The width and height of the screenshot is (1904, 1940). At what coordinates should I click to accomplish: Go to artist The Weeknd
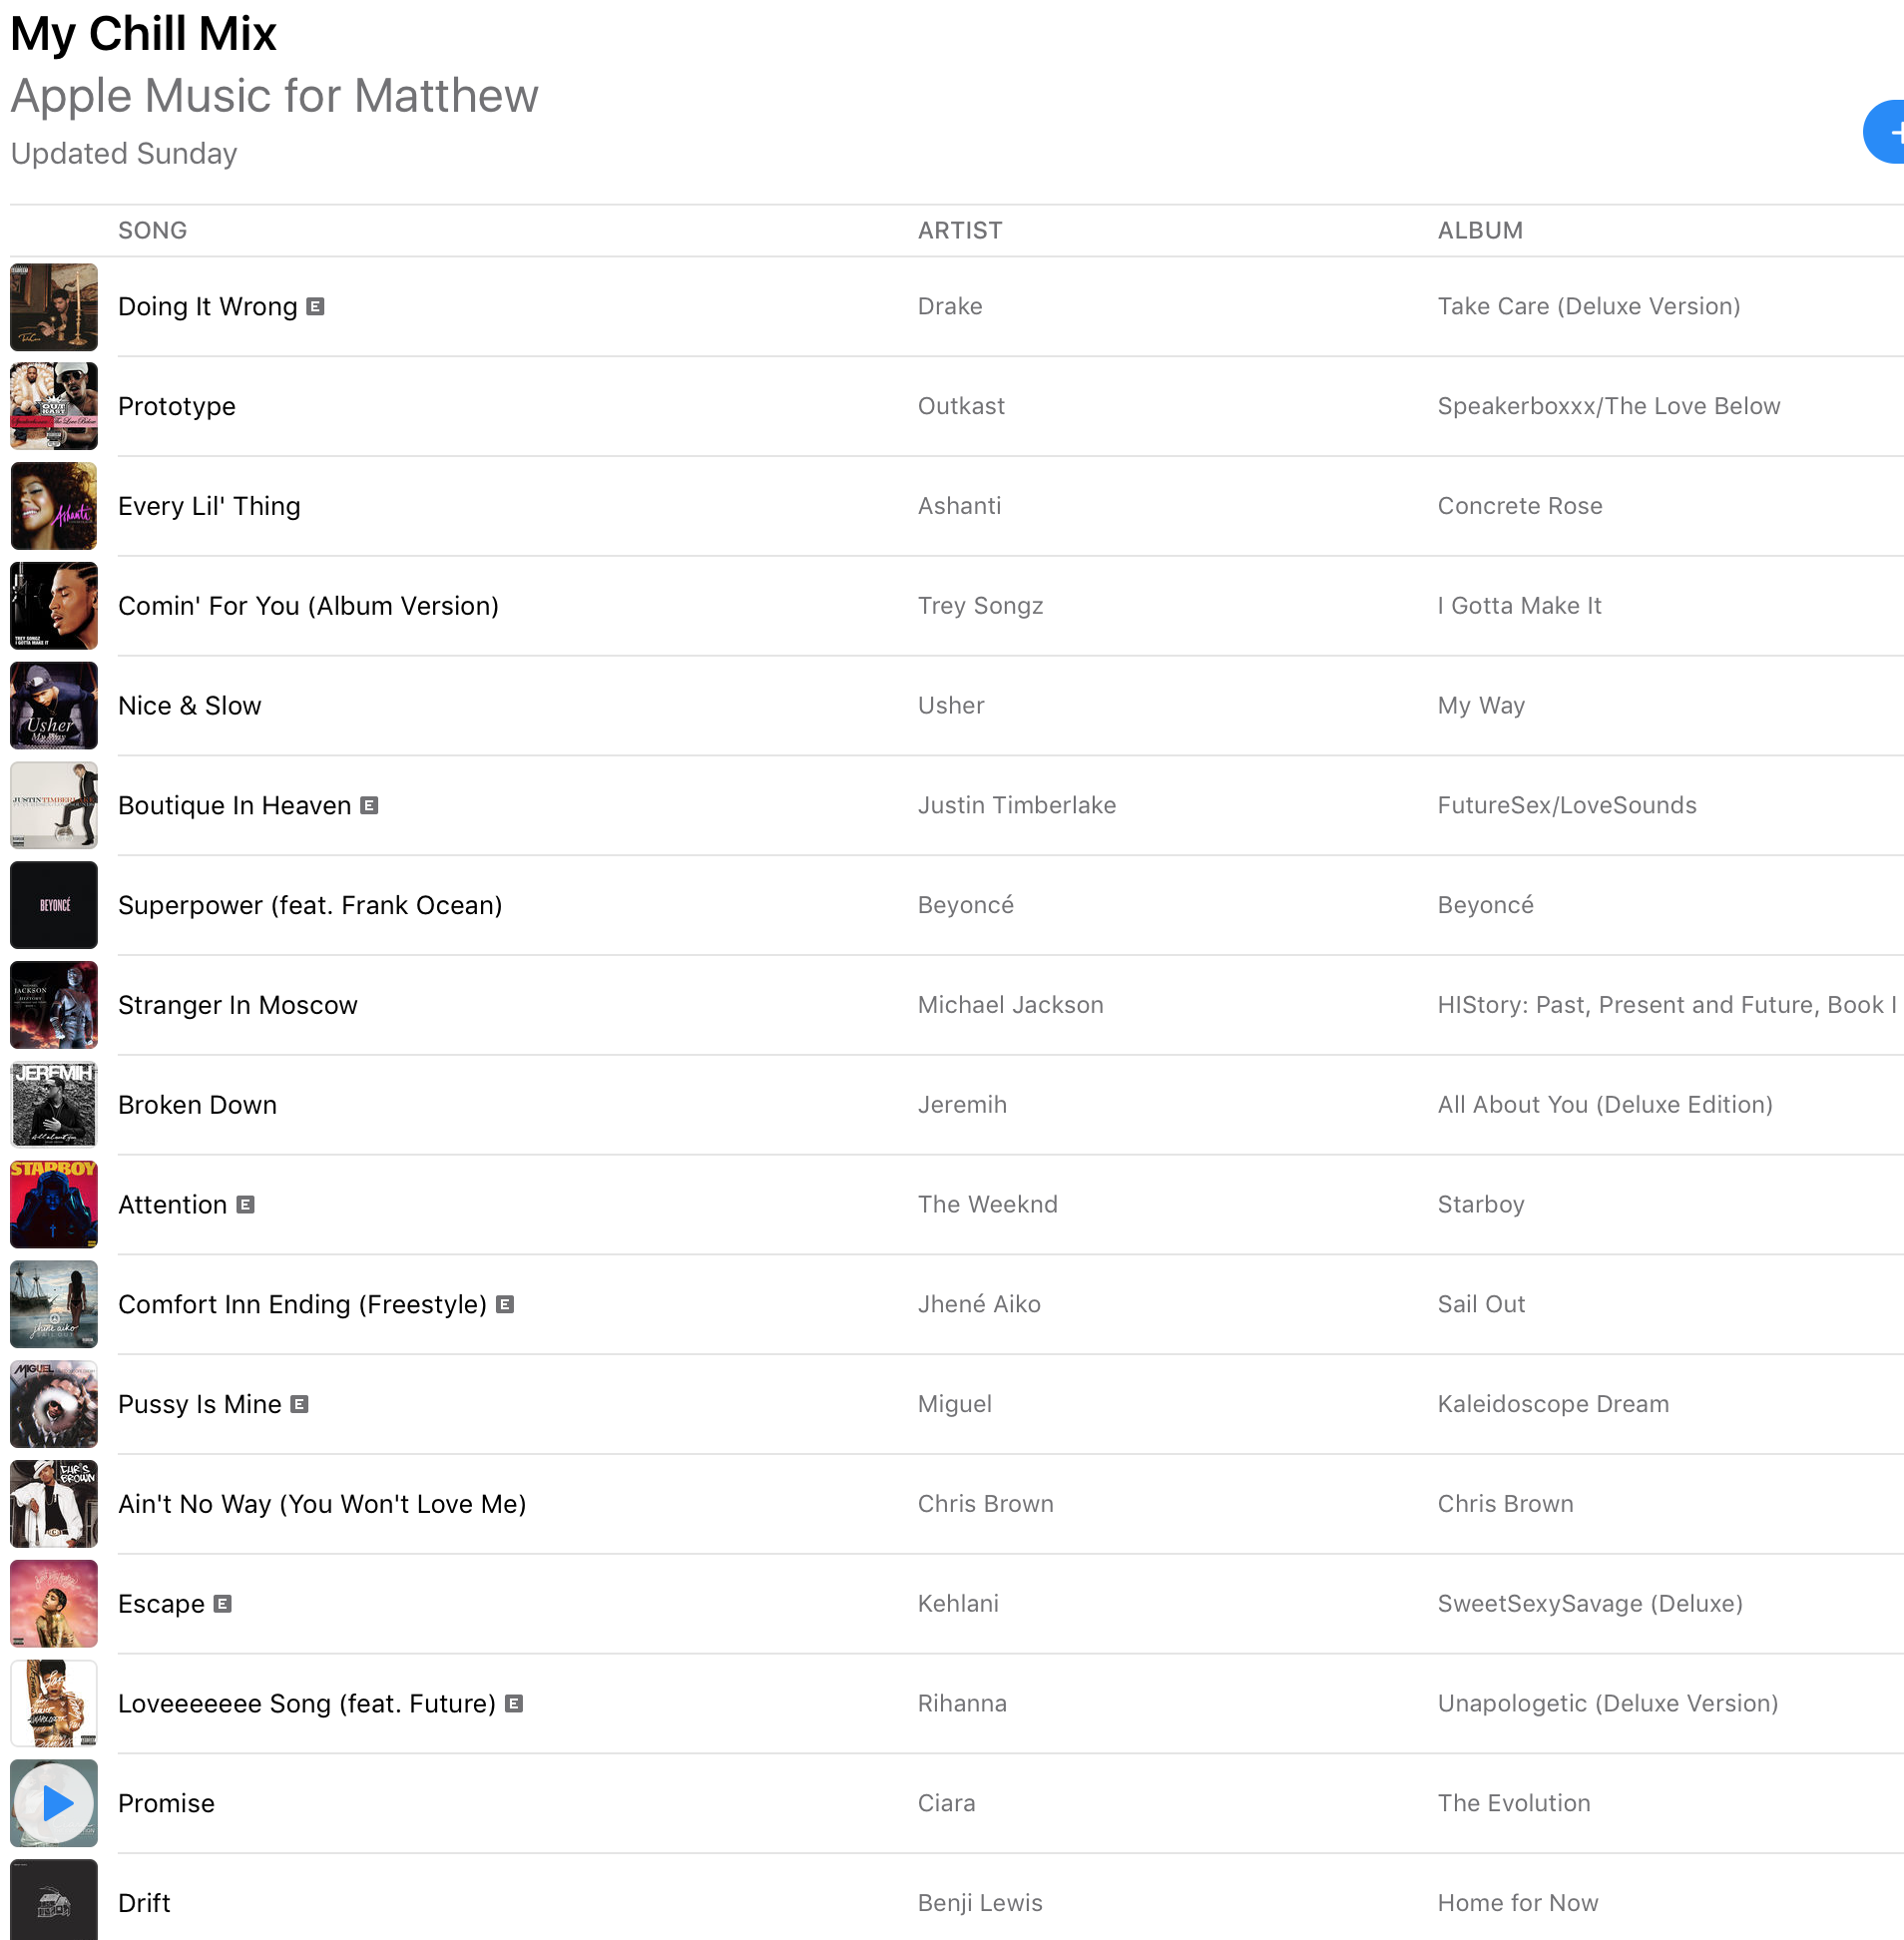[987, 1204]
